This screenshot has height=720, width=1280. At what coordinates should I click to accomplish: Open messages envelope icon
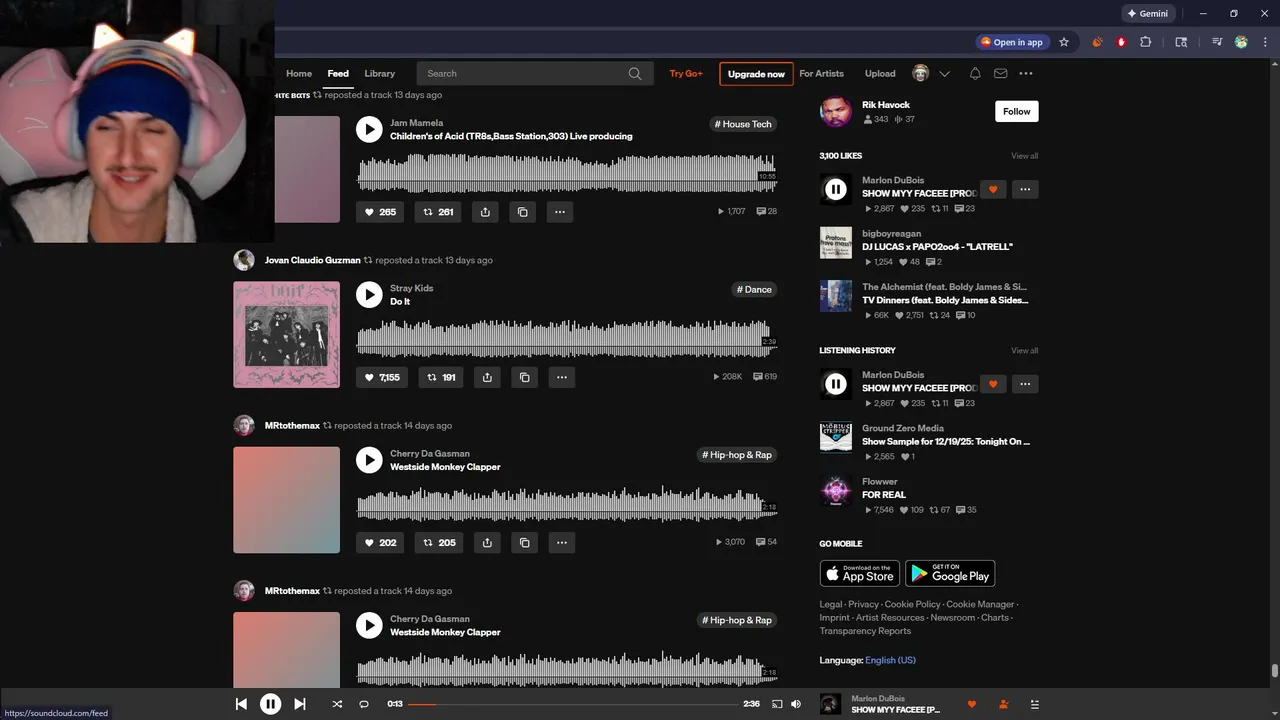[x=1000, y=73]
